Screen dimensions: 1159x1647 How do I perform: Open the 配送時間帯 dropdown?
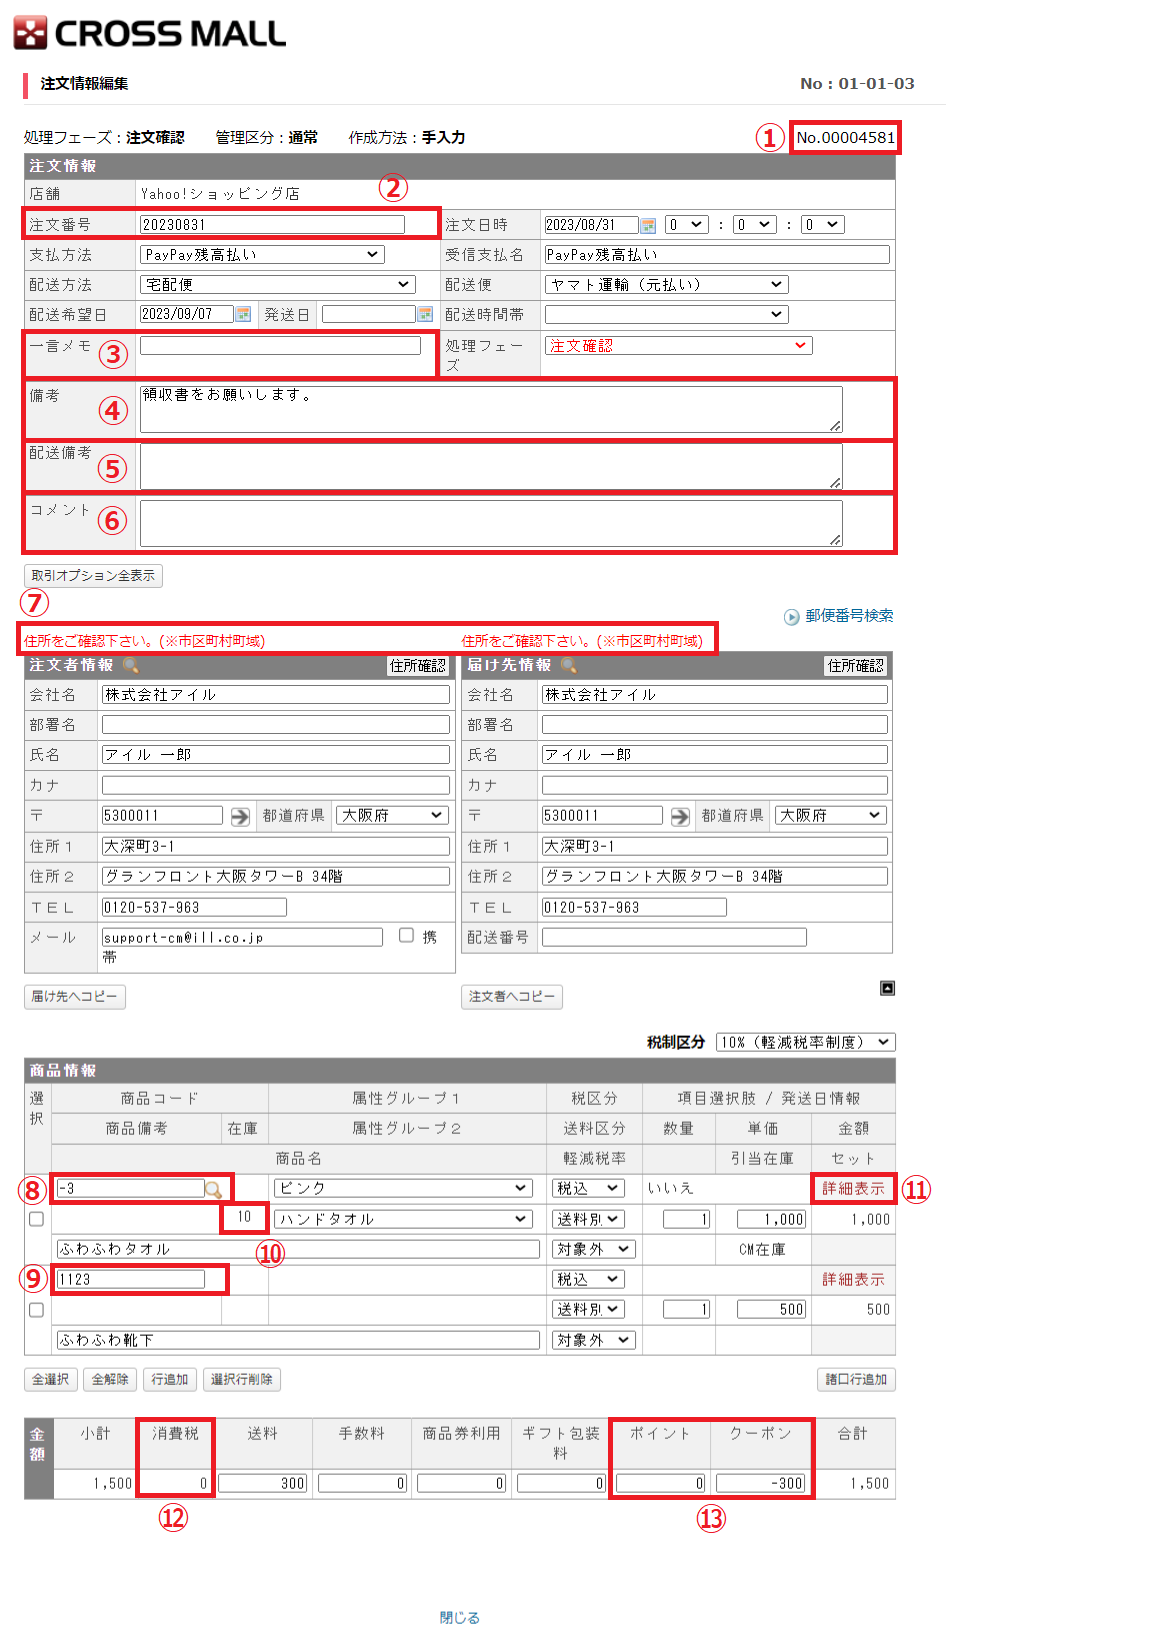667,315
